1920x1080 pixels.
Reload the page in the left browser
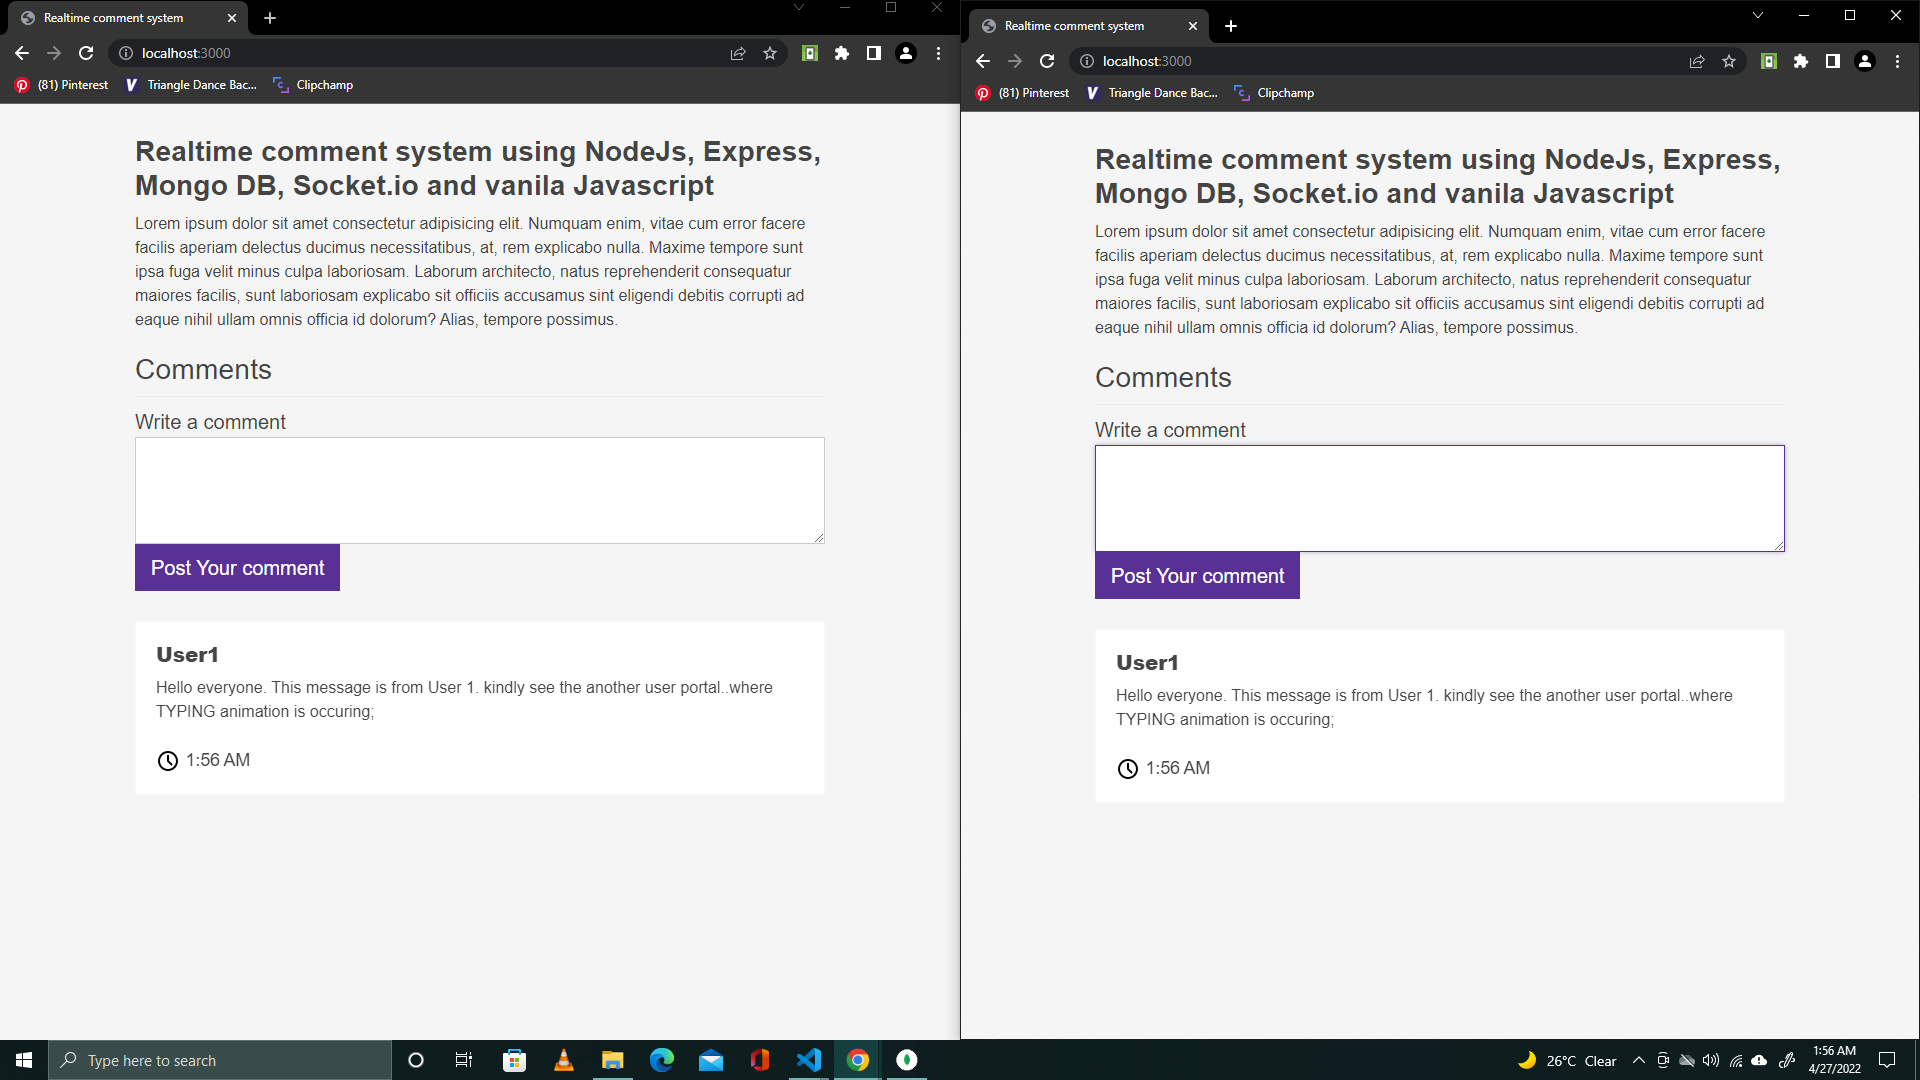pos(86,53)
